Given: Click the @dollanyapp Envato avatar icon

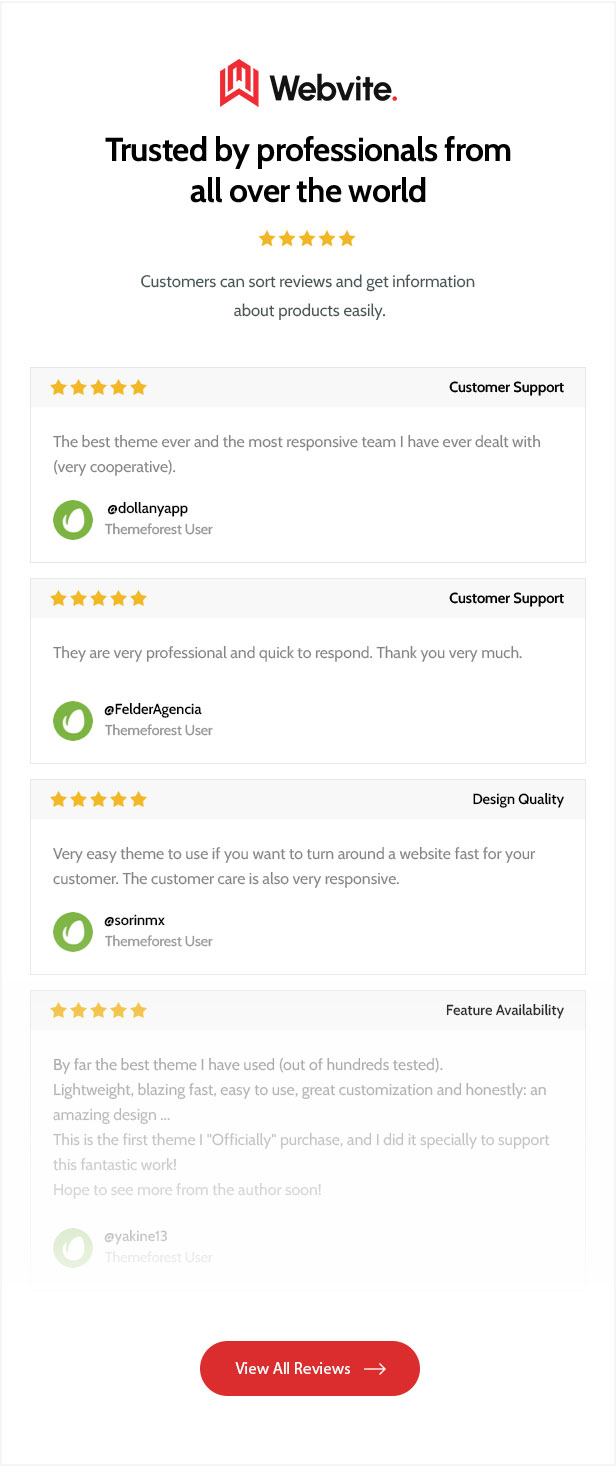Looking at the screenshot, I should click(73, 519).
